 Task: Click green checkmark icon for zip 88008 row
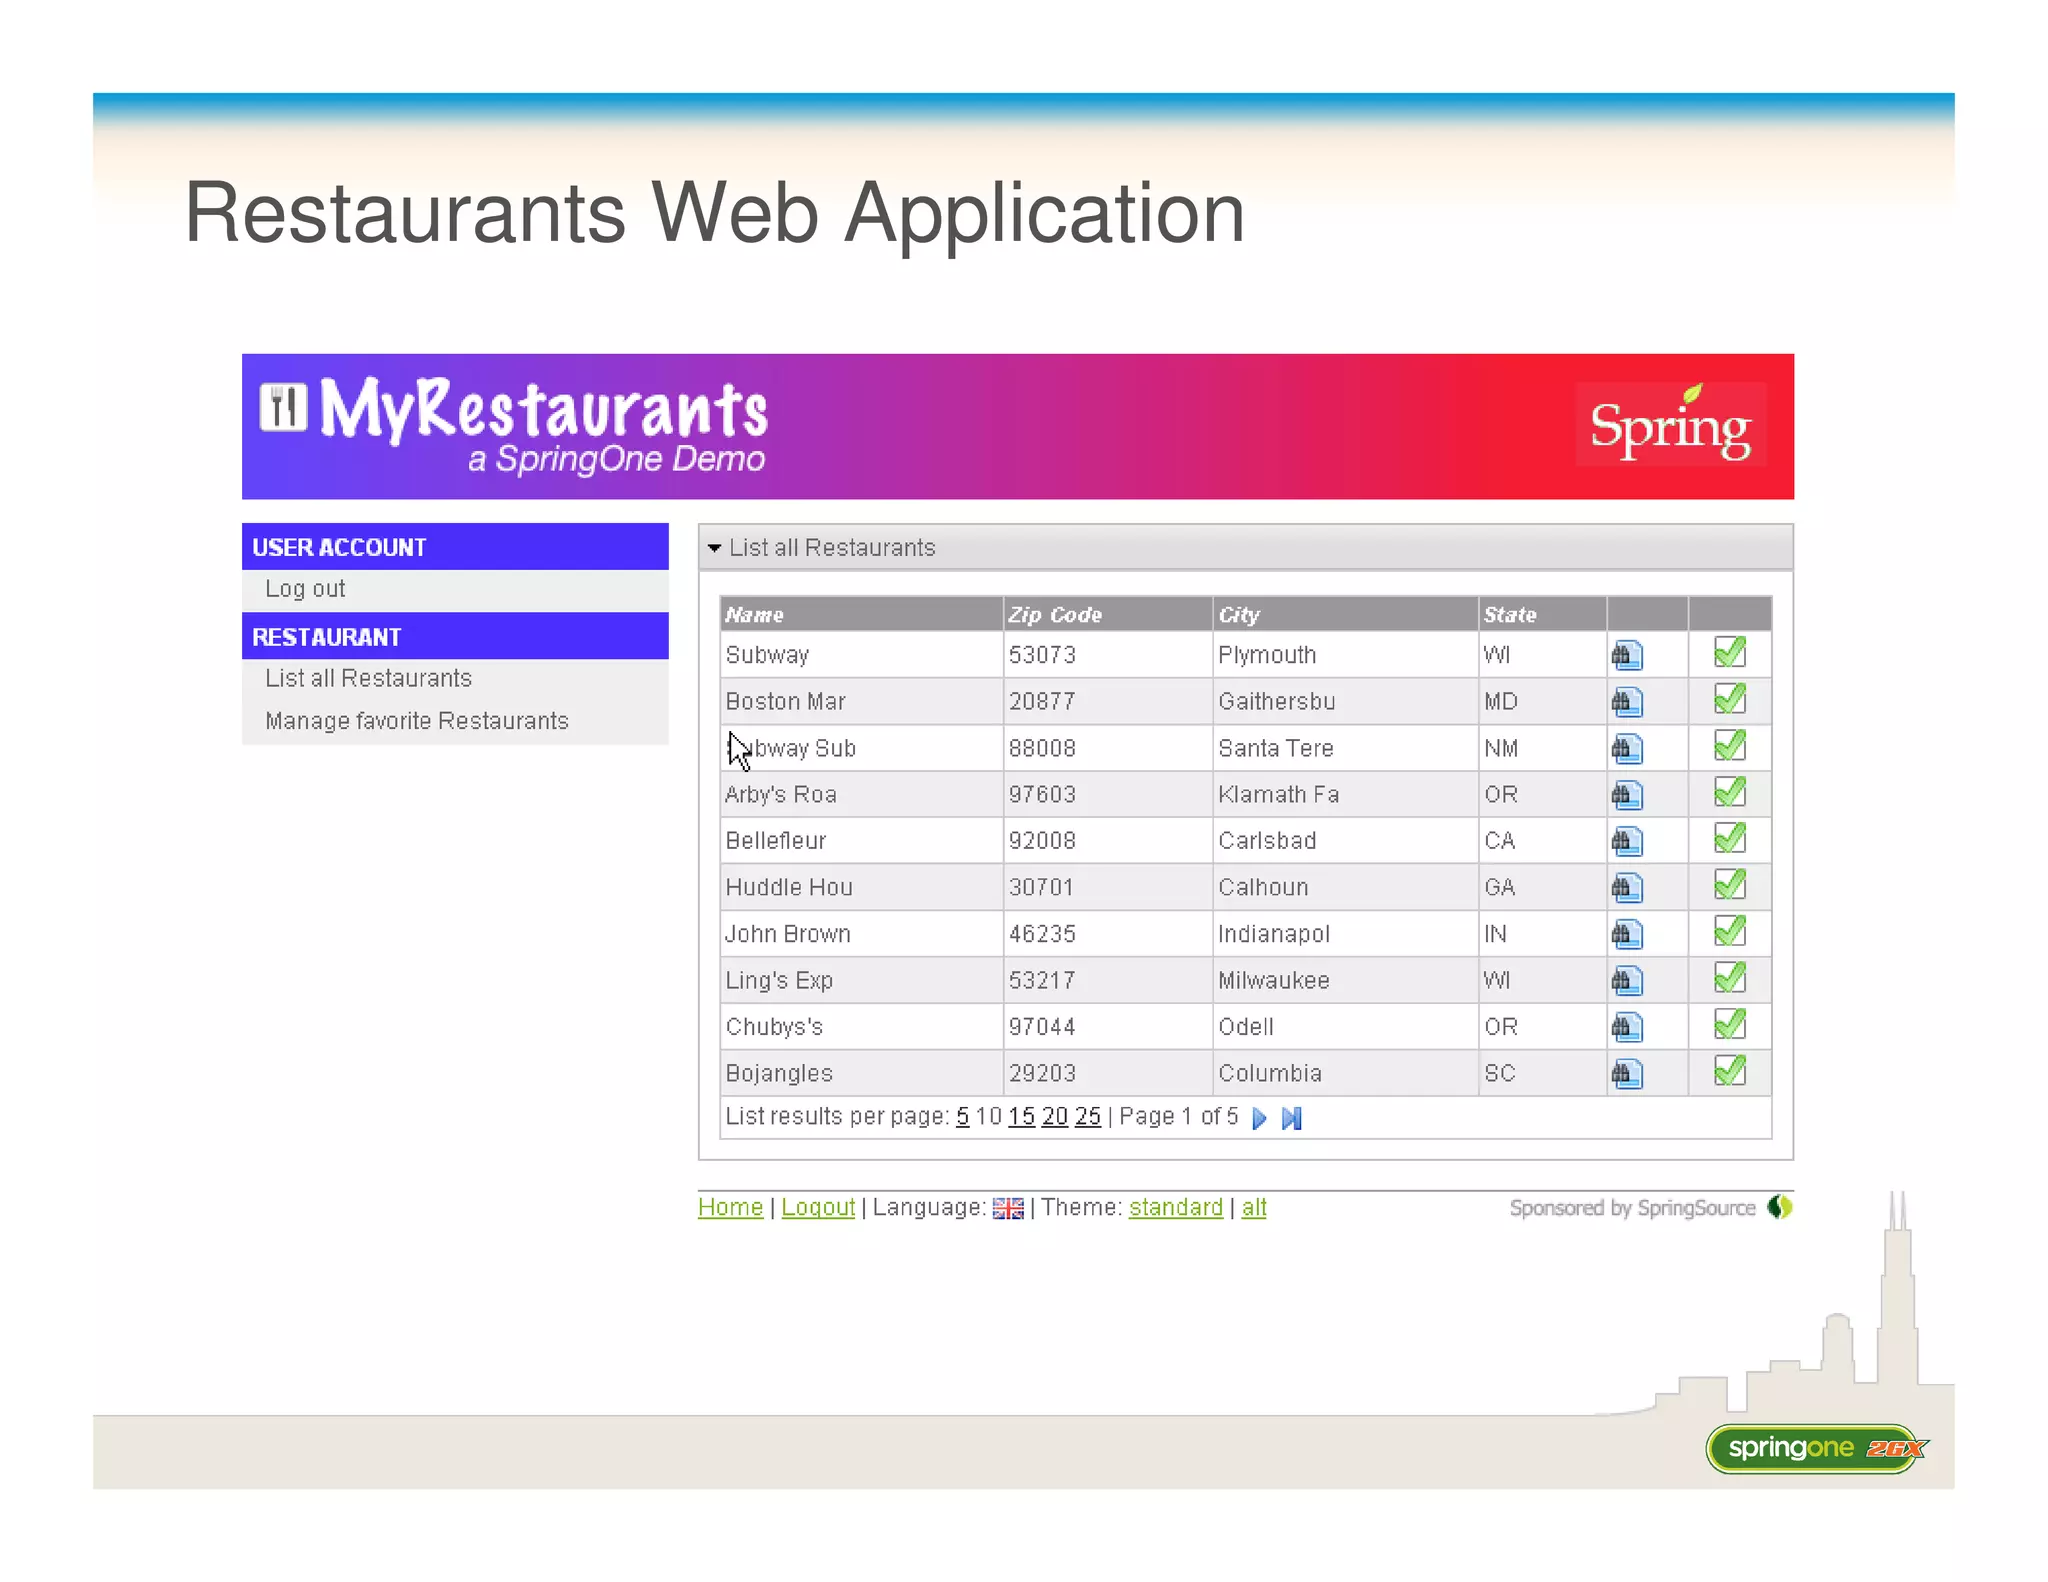(1730, 745)
